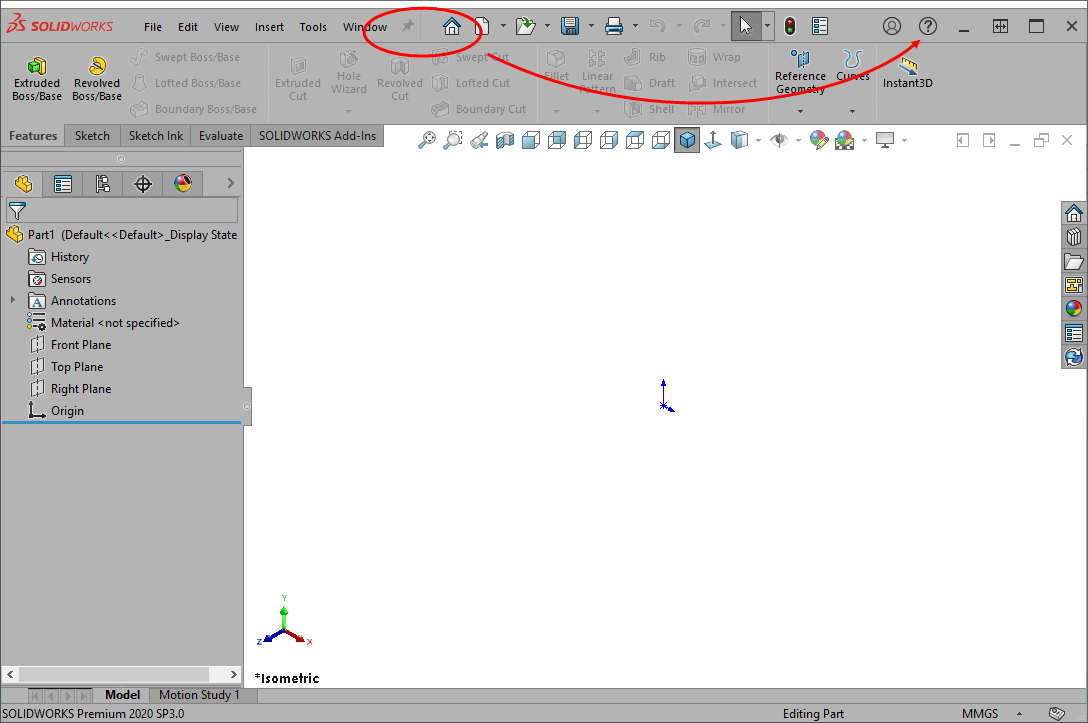Click Apply Scene icon in view toolbar
Image resolution: width=1088 pixels, height=723 pixels.
click(844, 140)
